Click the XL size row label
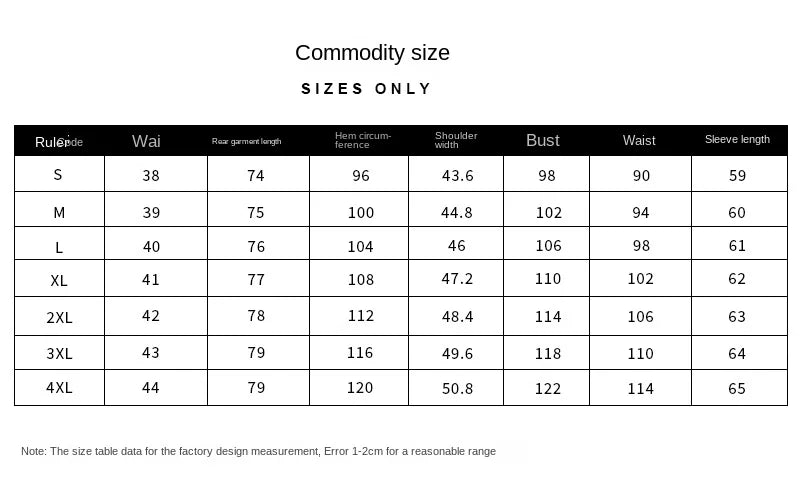 point(59,281)
